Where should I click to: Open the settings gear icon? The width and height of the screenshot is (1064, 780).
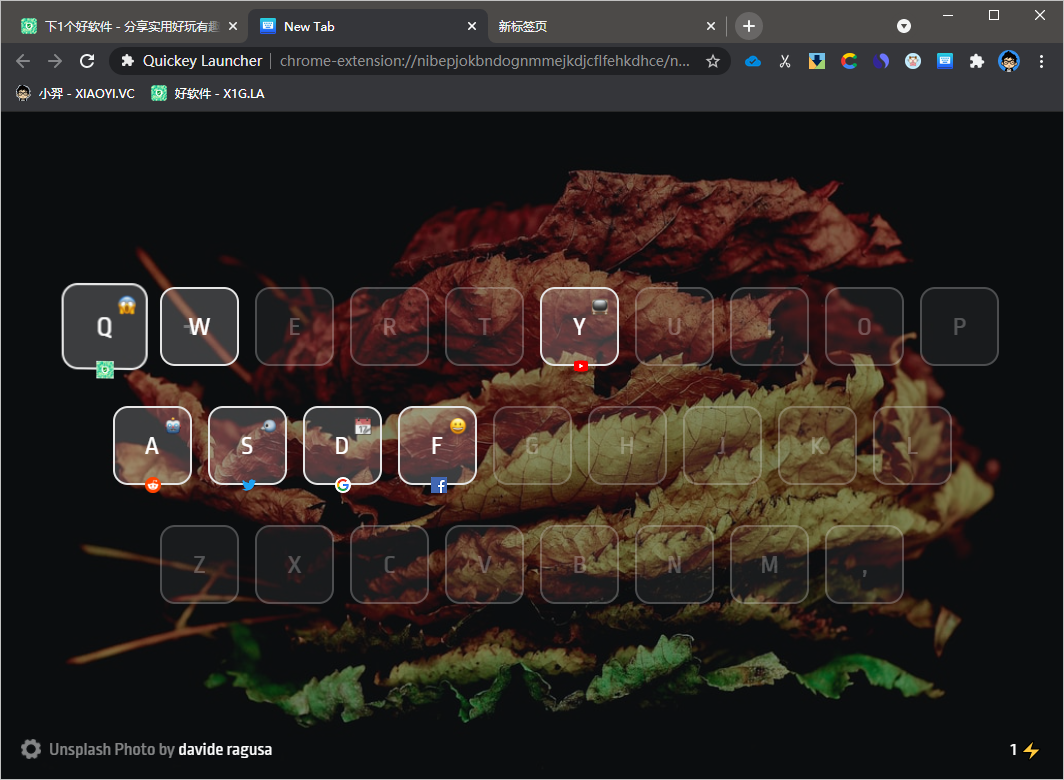31,749
